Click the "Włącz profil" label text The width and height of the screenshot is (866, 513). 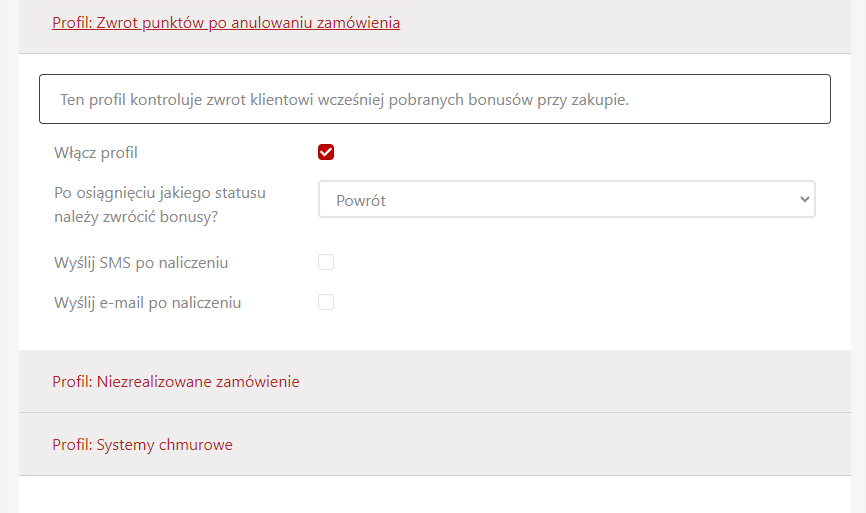point(96,153)
